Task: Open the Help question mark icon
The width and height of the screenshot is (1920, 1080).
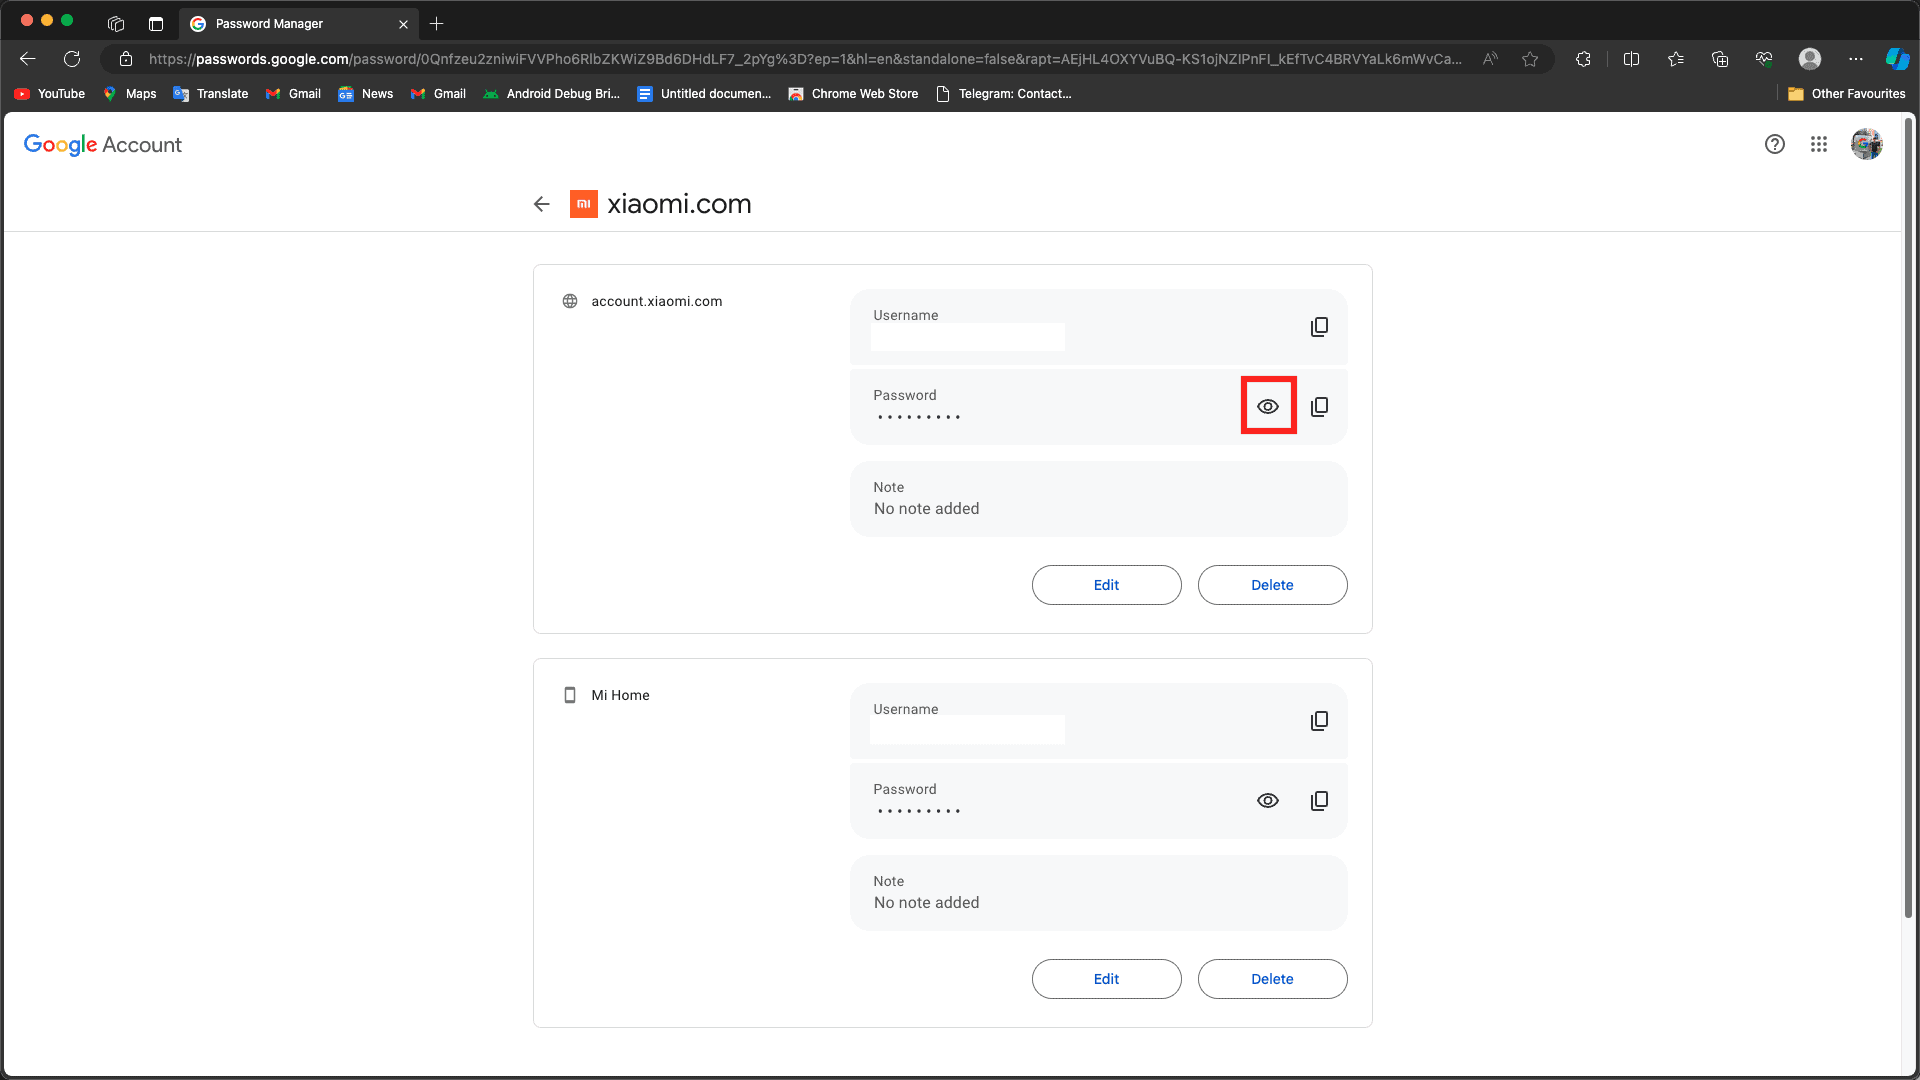Action: click(x=1774, y=144)
